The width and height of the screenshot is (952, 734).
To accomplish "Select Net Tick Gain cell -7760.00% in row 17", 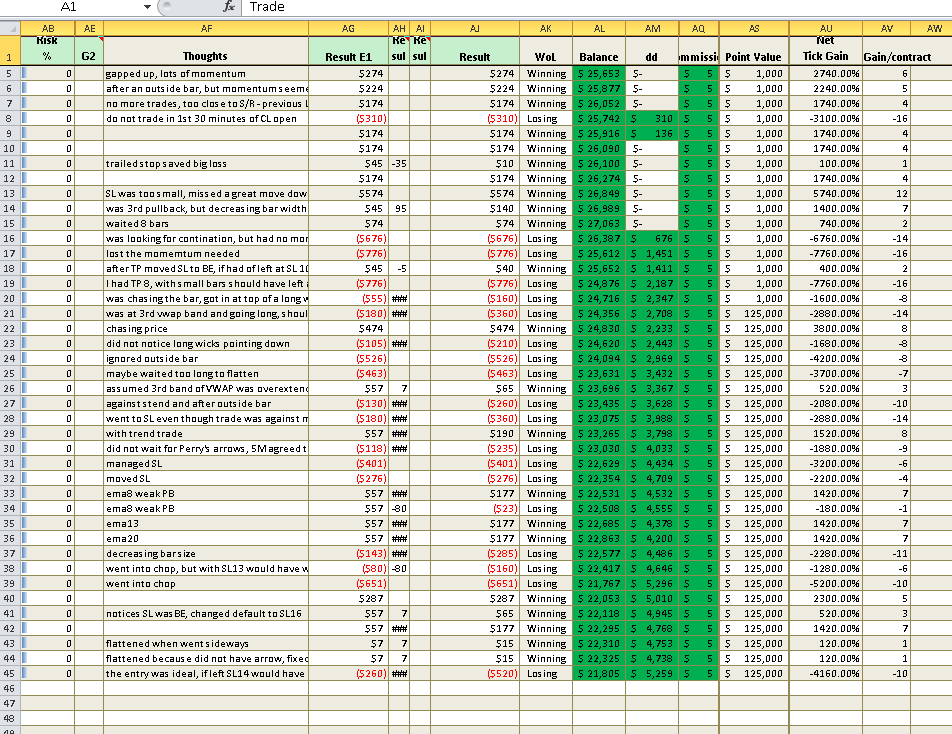I will (x=825, y=253).
